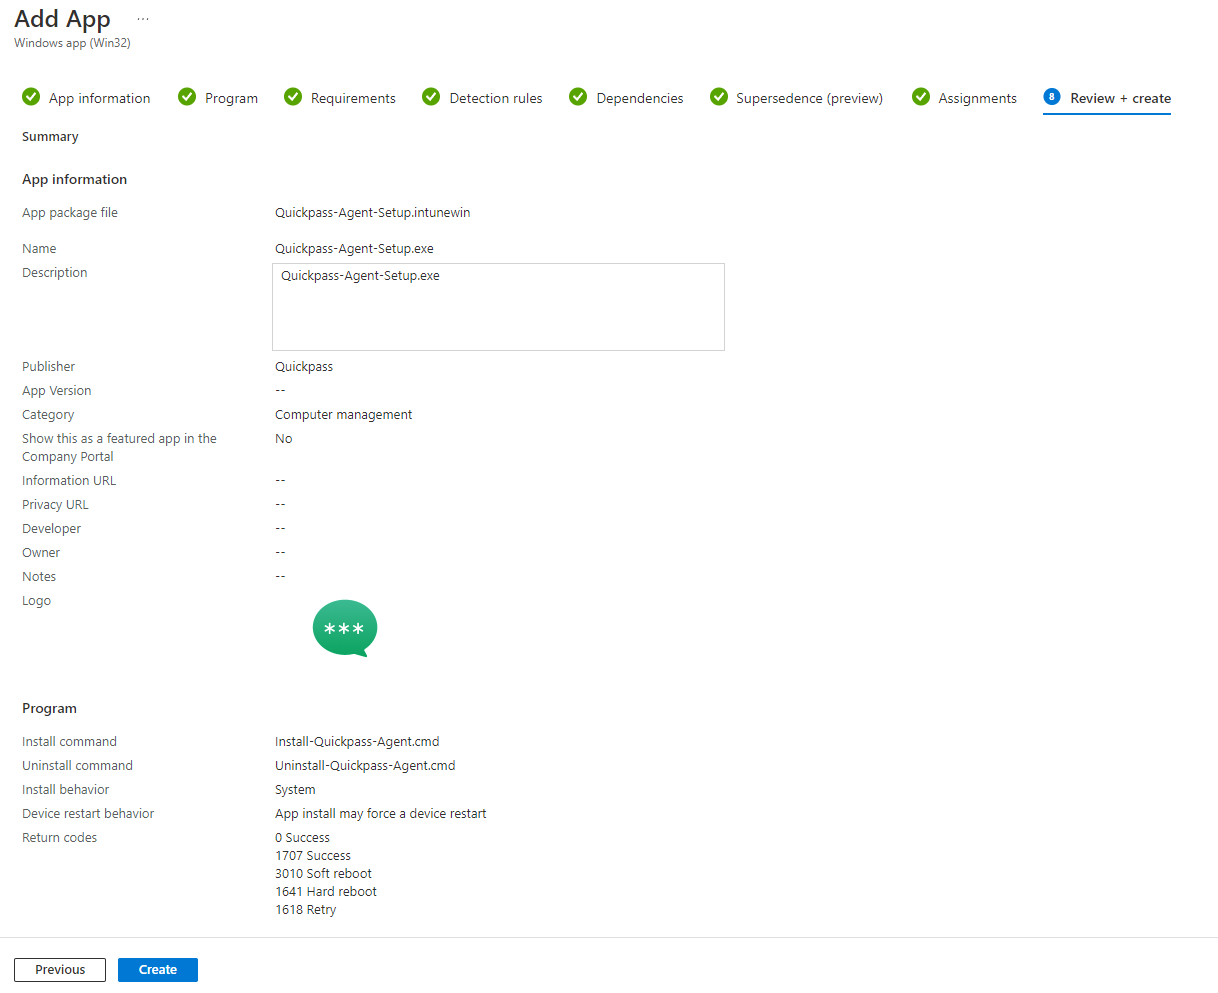Click the '1618 Retry' return code

click(305, 910)
